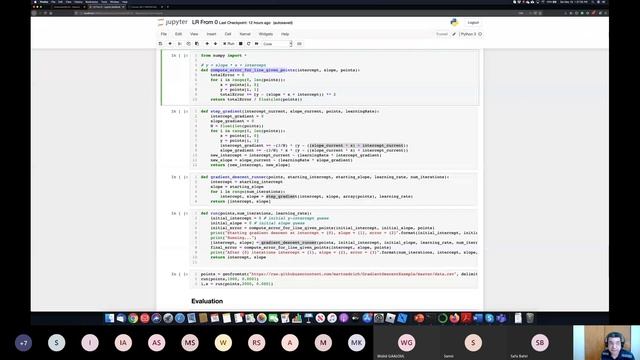Viewport: 640px width, 360px height.
Task: Select participant avatar RS
Action: pyautogui.click(x=256, y=343)
